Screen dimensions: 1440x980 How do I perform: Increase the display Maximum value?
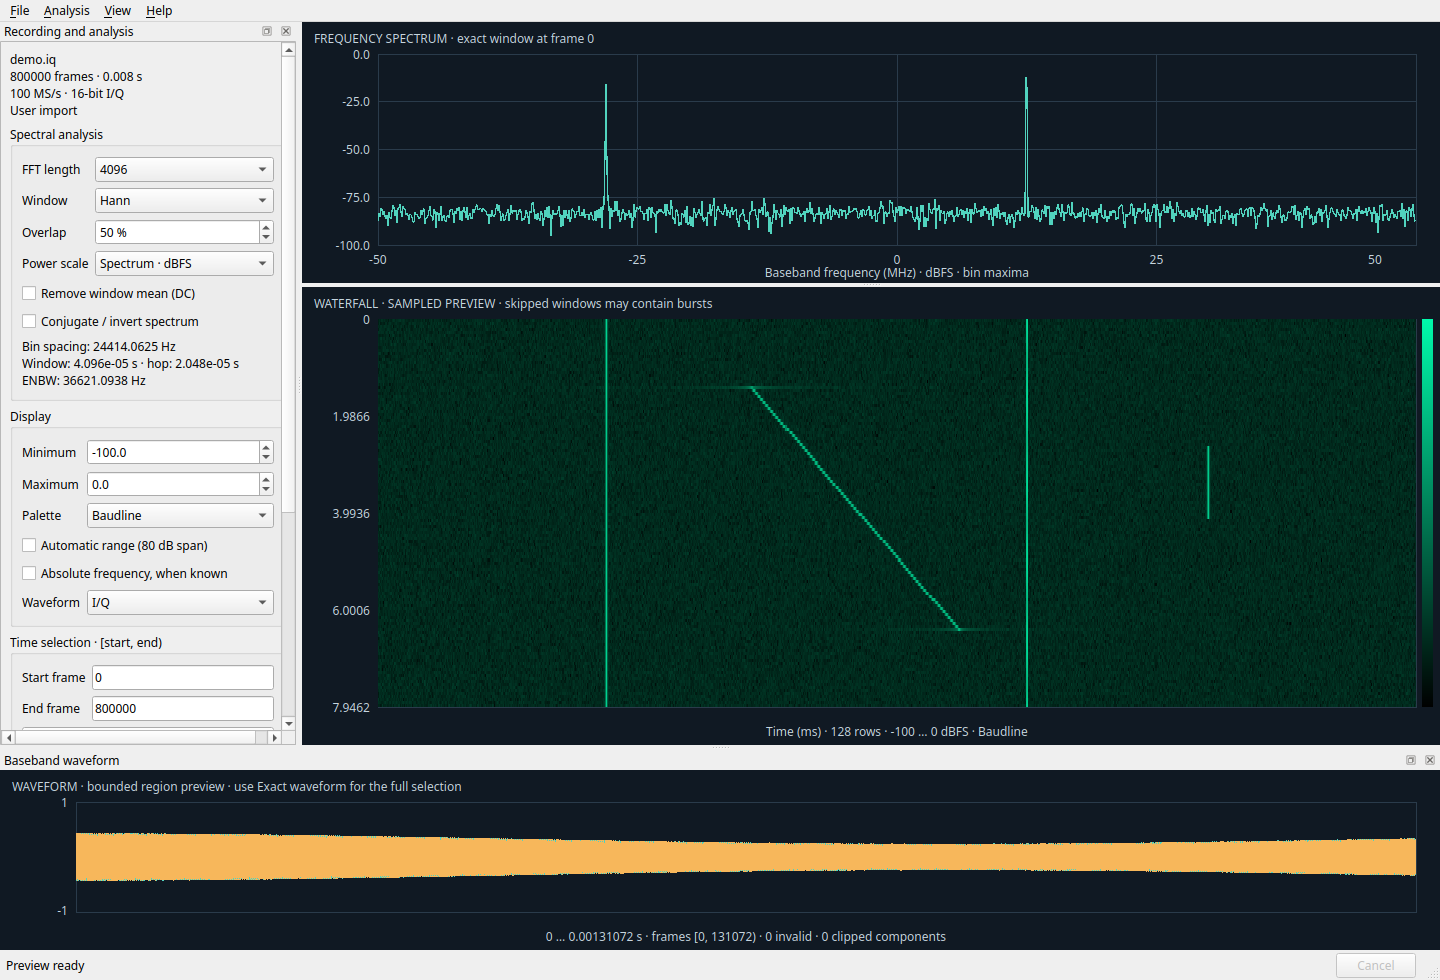(x=266, y=479)
